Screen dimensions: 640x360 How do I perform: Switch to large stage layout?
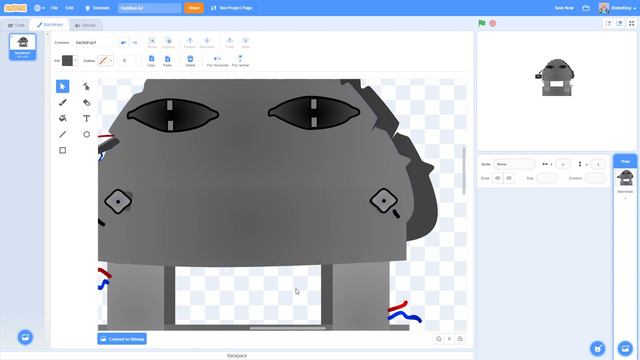619,23
